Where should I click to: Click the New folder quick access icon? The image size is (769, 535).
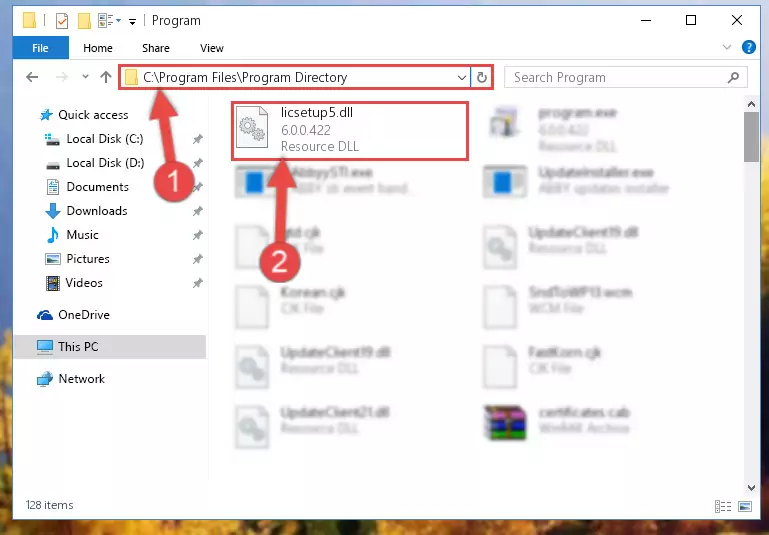(84, 21)
